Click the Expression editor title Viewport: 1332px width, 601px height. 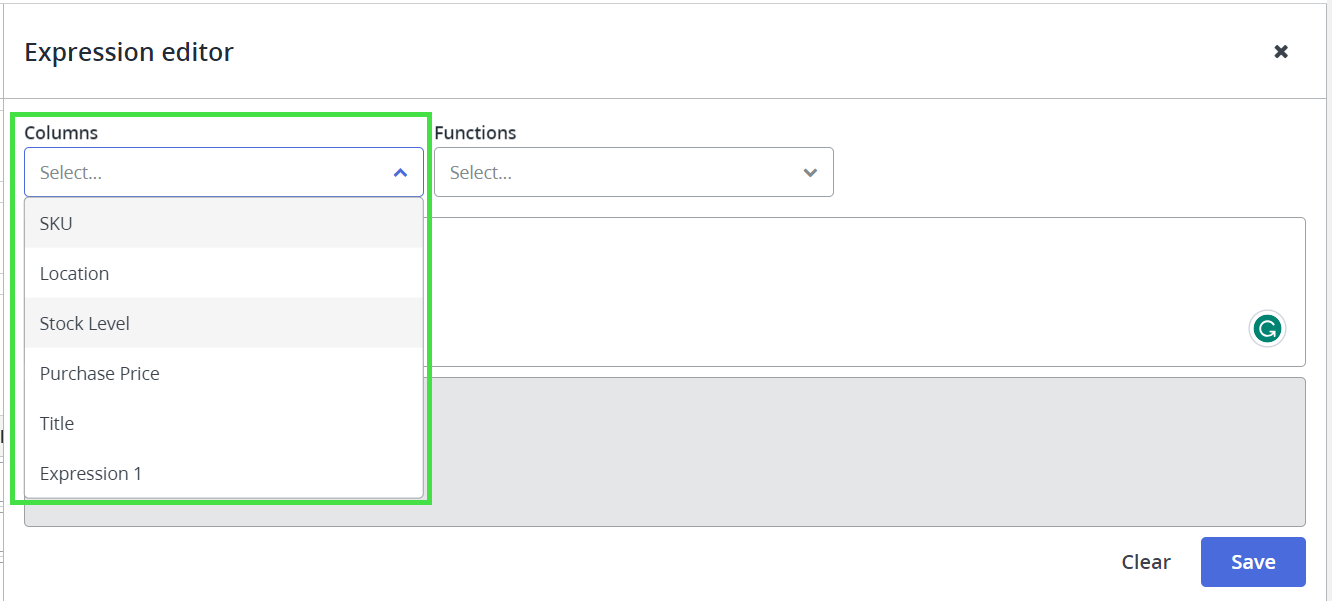tap(129, 52)
